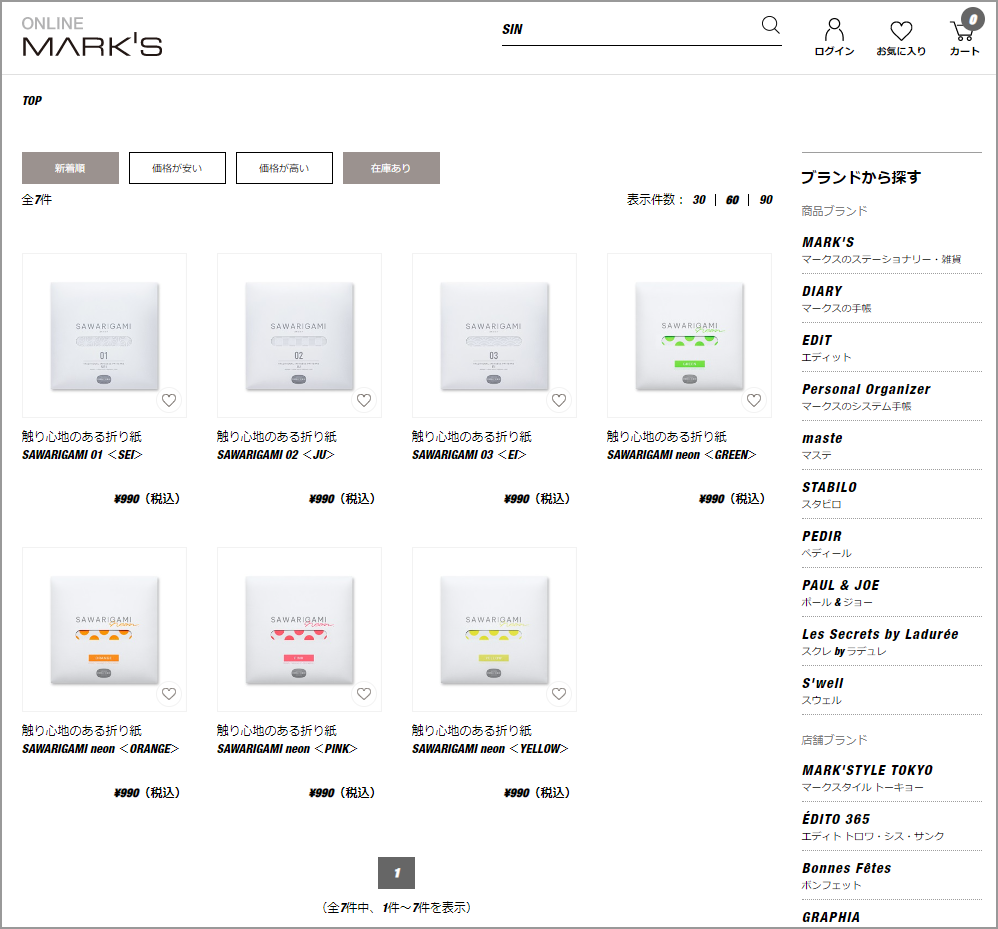Browse the EDIT brand
The width and height of the screenshot is (998, 929).
[891, 347]
